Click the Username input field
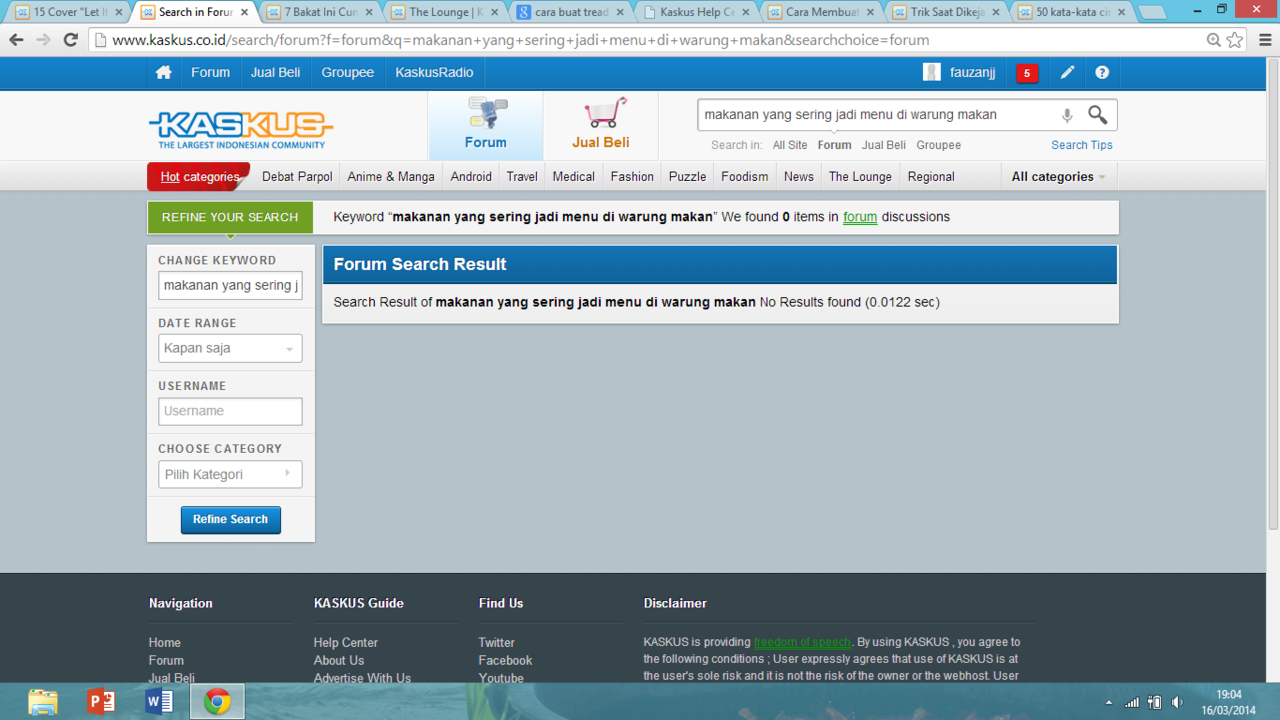 [230, 411]
